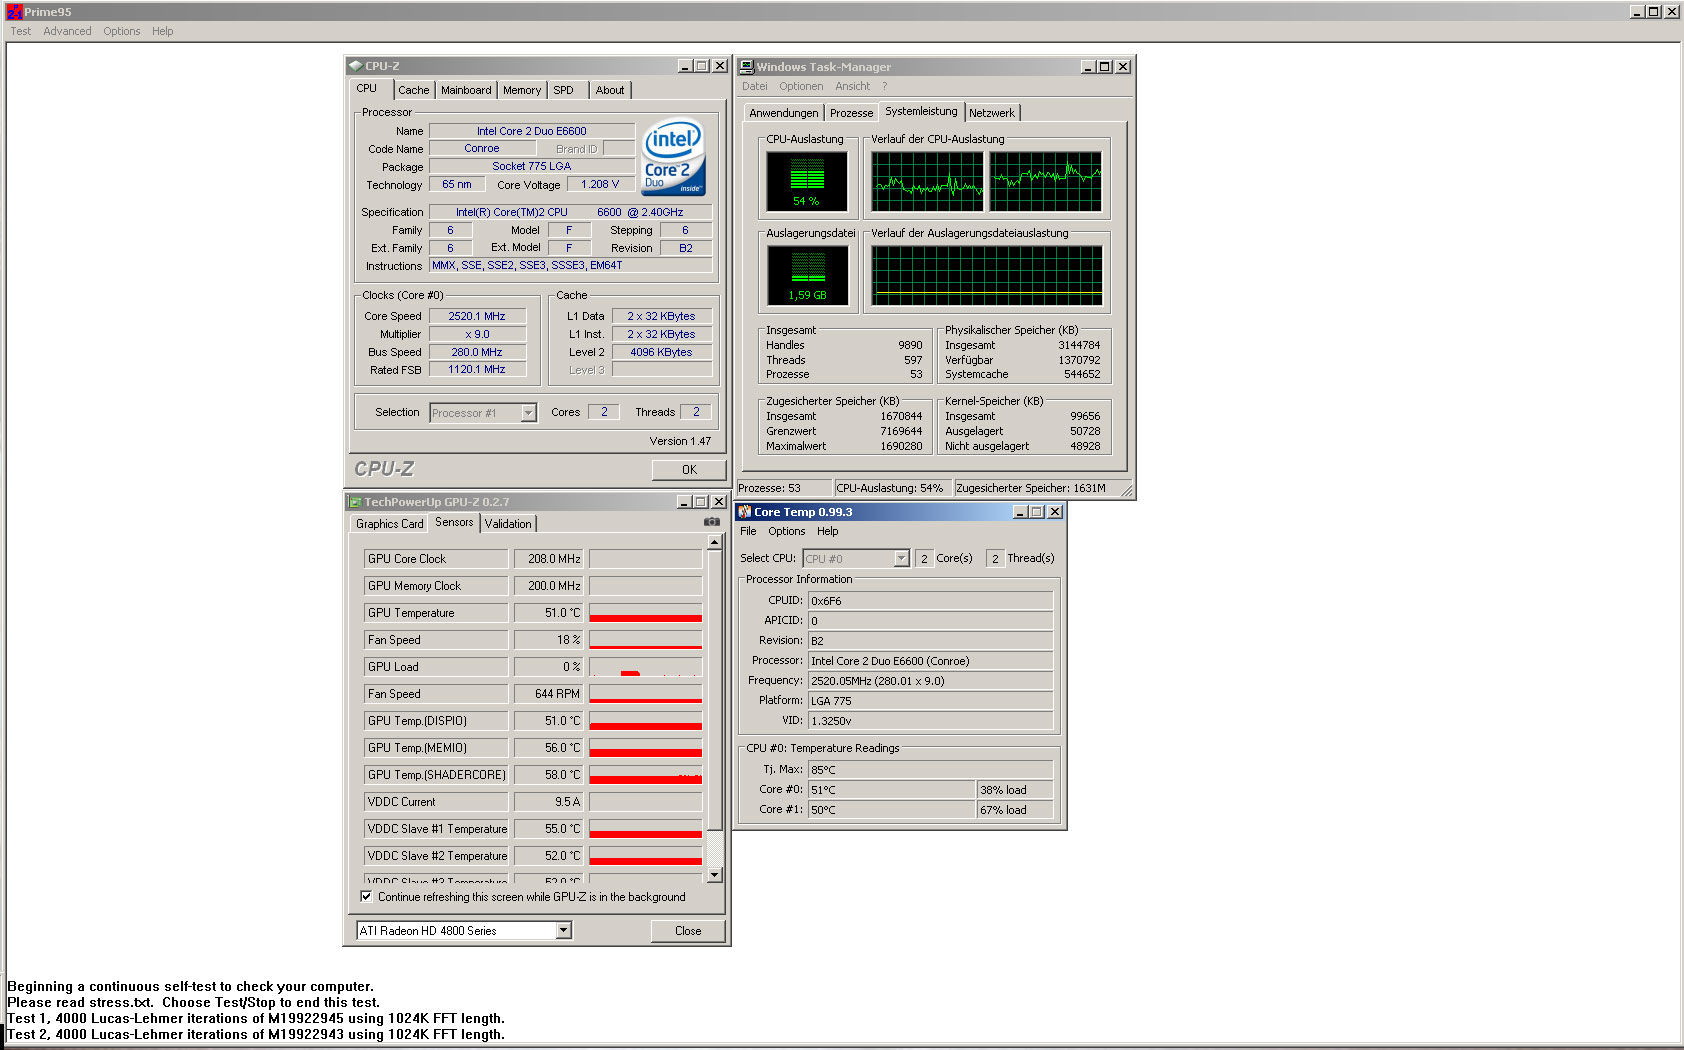Open the Processor #1 selection dropdown in CPU-Z
1684x1050 pixels.
click(x=529, y=413)
